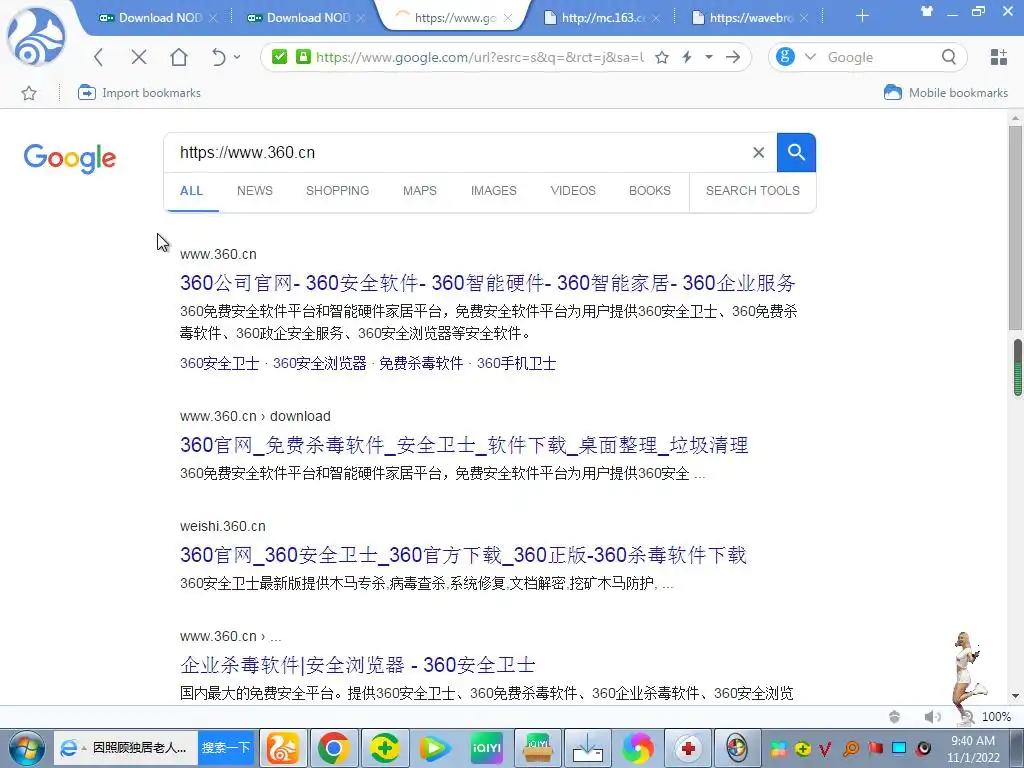Image resolution: width=1024 pixels, height=768 pixels.
Task: Click the blue search magnifier button
Action: [x=796, y=153]
